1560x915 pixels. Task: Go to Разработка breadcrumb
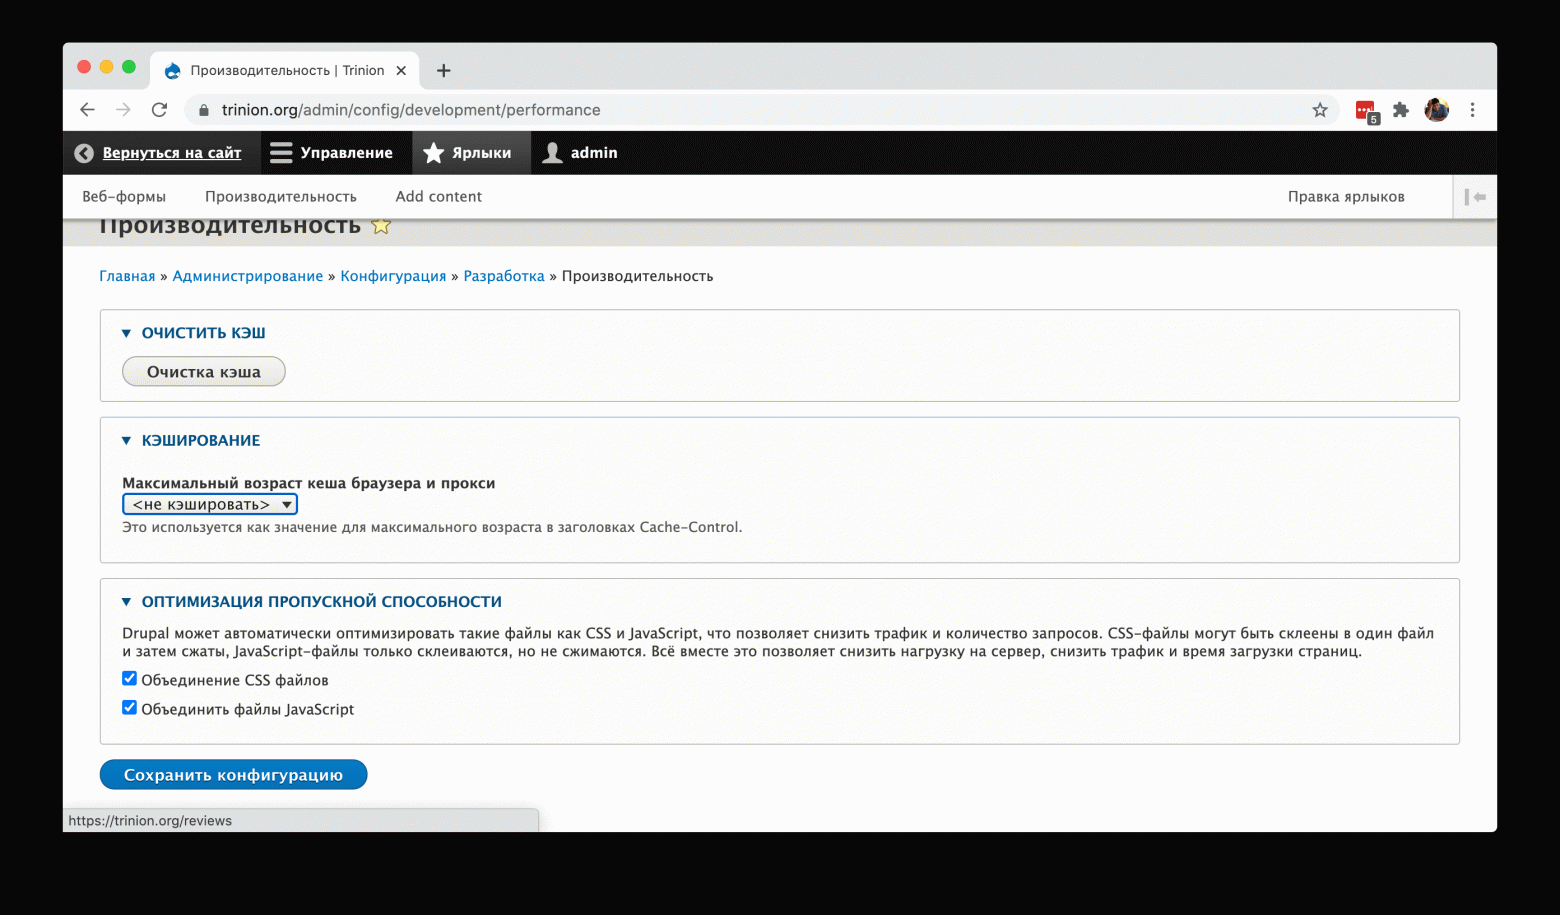pos(504,276)
